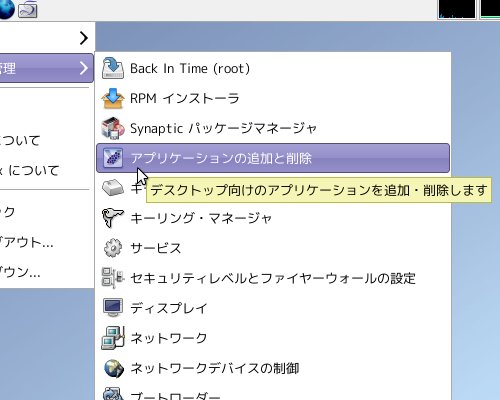Click the ネットワーク computers icon
The width and height of the screenshot is (500, 400).
113,338
